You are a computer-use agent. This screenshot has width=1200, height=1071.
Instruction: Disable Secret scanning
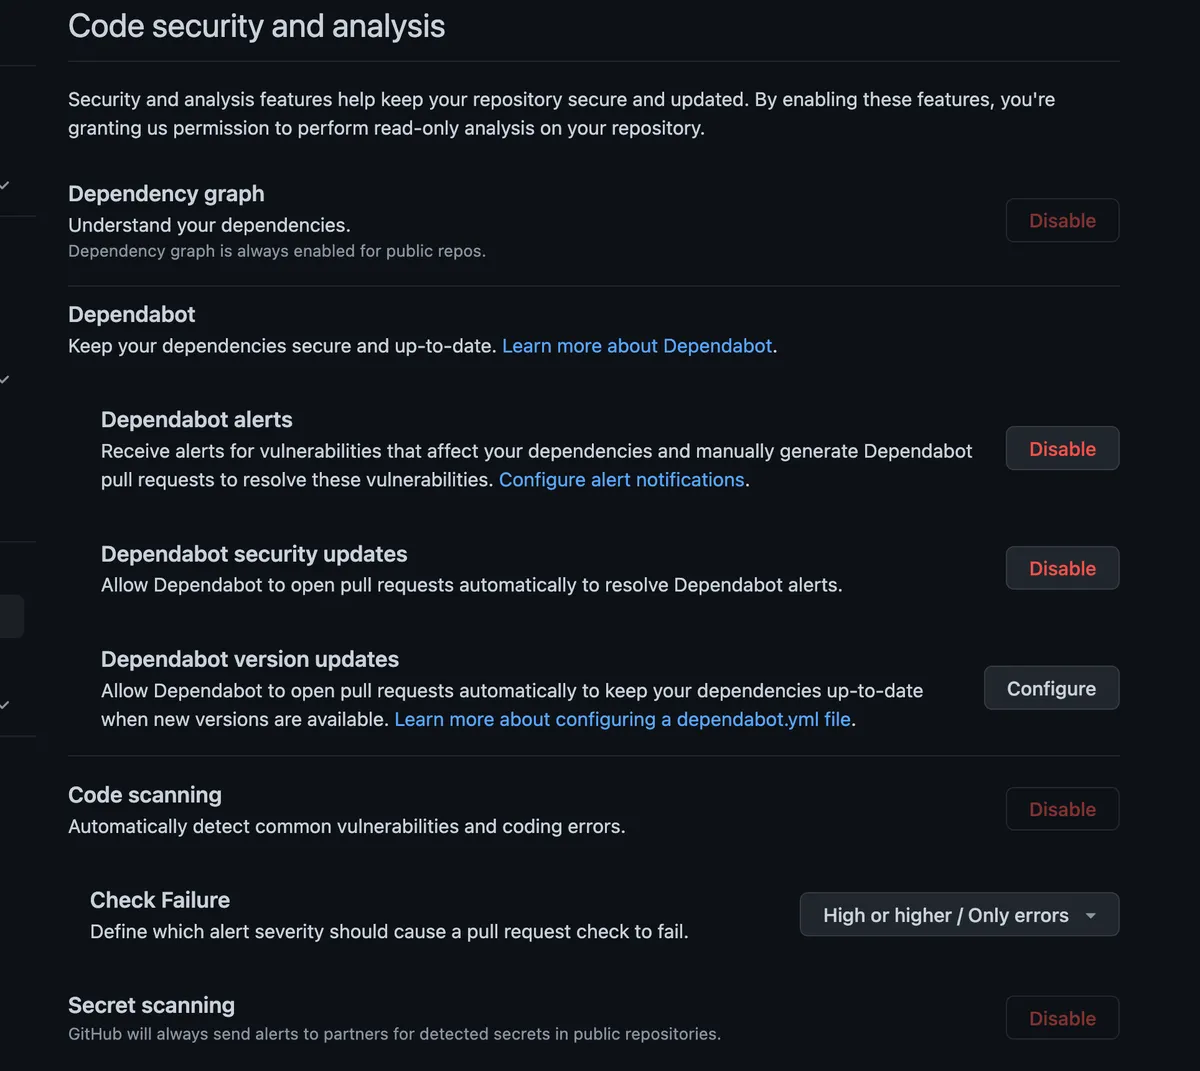[x=1062, y=1018]
